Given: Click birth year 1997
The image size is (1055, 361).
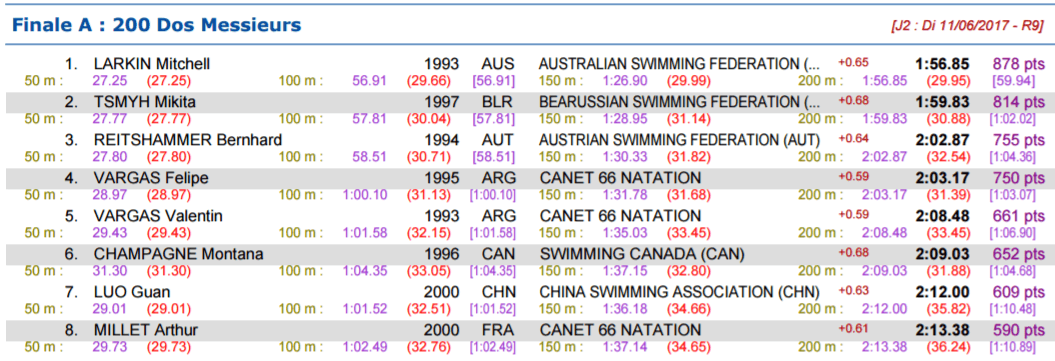Looking at the screenshot, I should click(441, 102).
